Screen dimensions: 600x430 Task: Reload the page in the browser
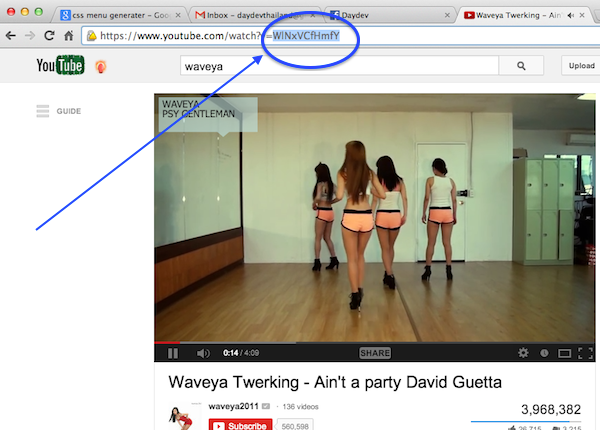[49, 36]
